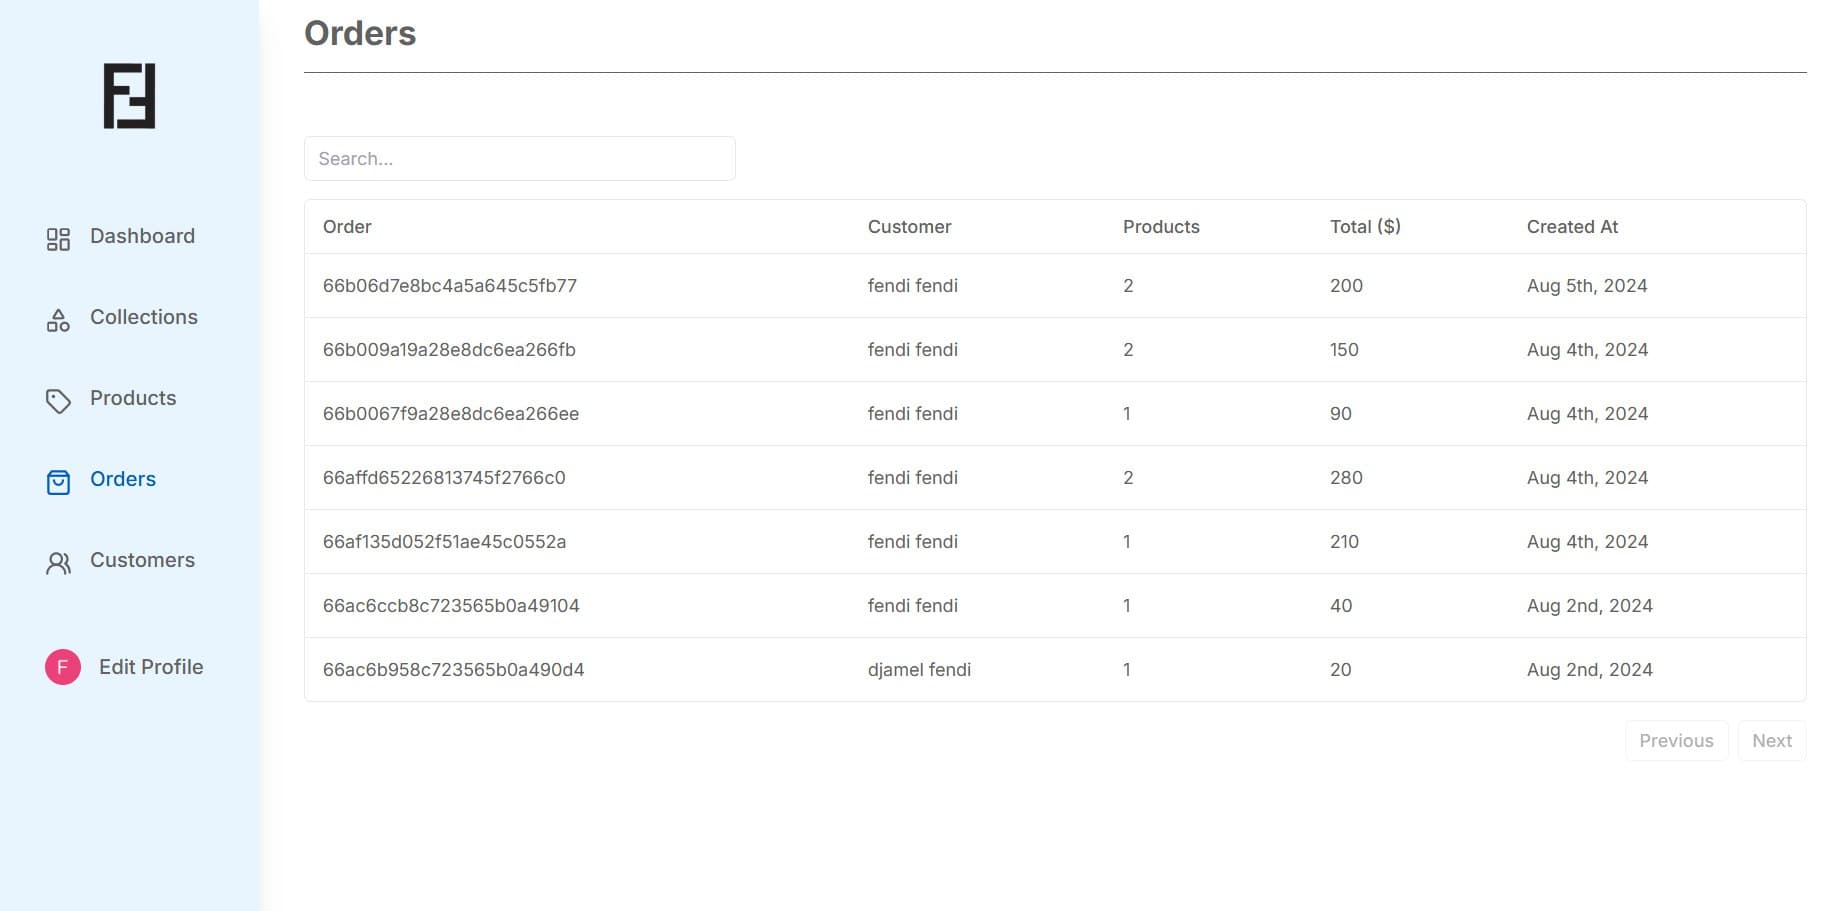Open order 66ac6b958c723565b0a490d4

453,670
